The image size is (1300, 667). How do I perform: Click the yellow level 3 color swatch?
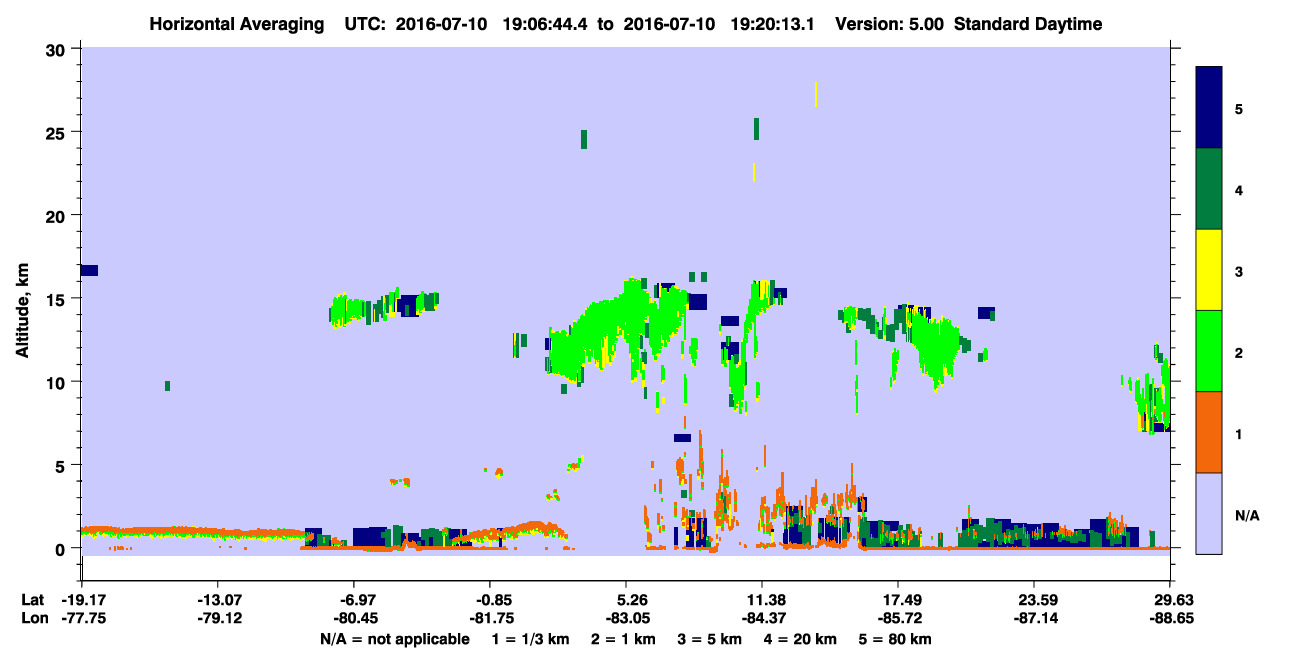click(1209, 270)
